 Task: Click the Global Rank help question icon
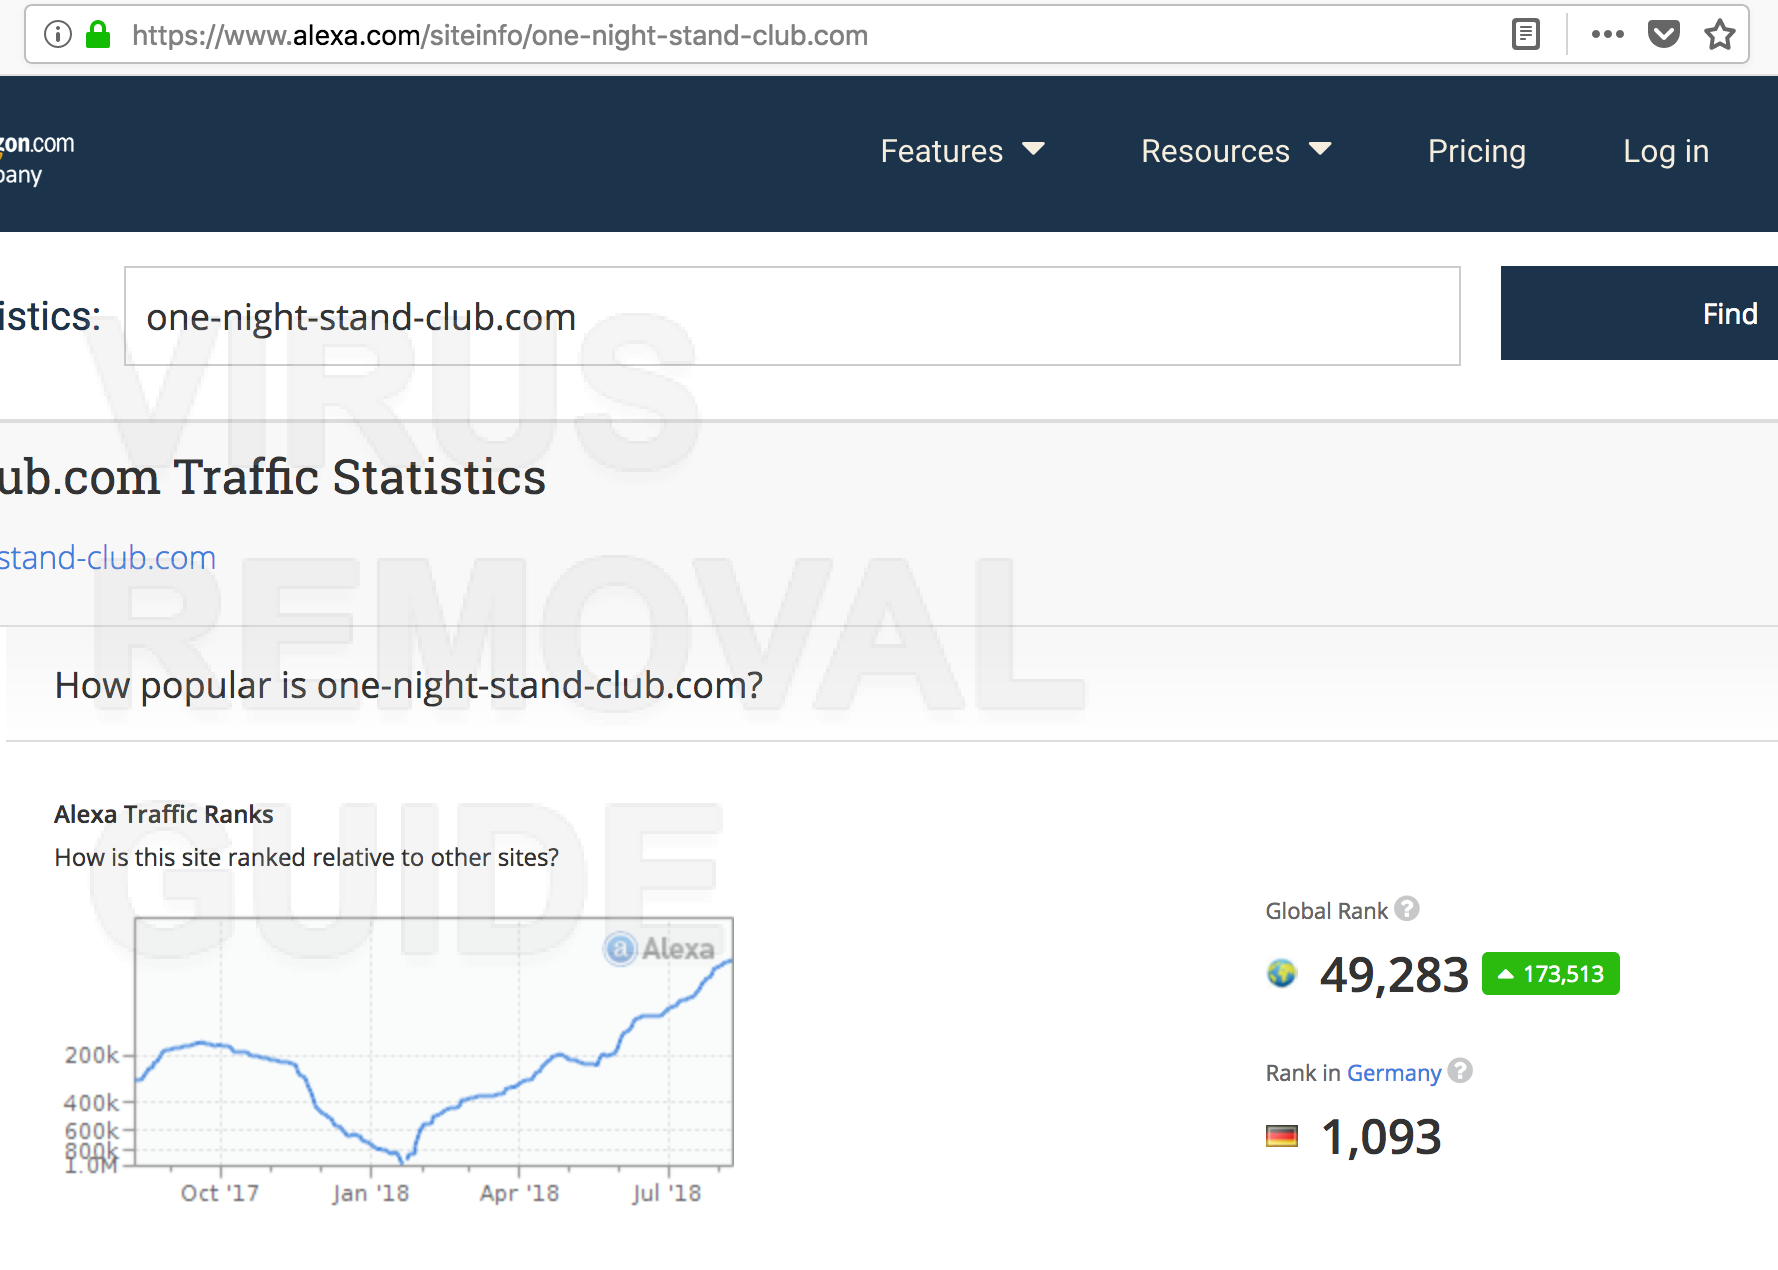(x=1407, y=909)
